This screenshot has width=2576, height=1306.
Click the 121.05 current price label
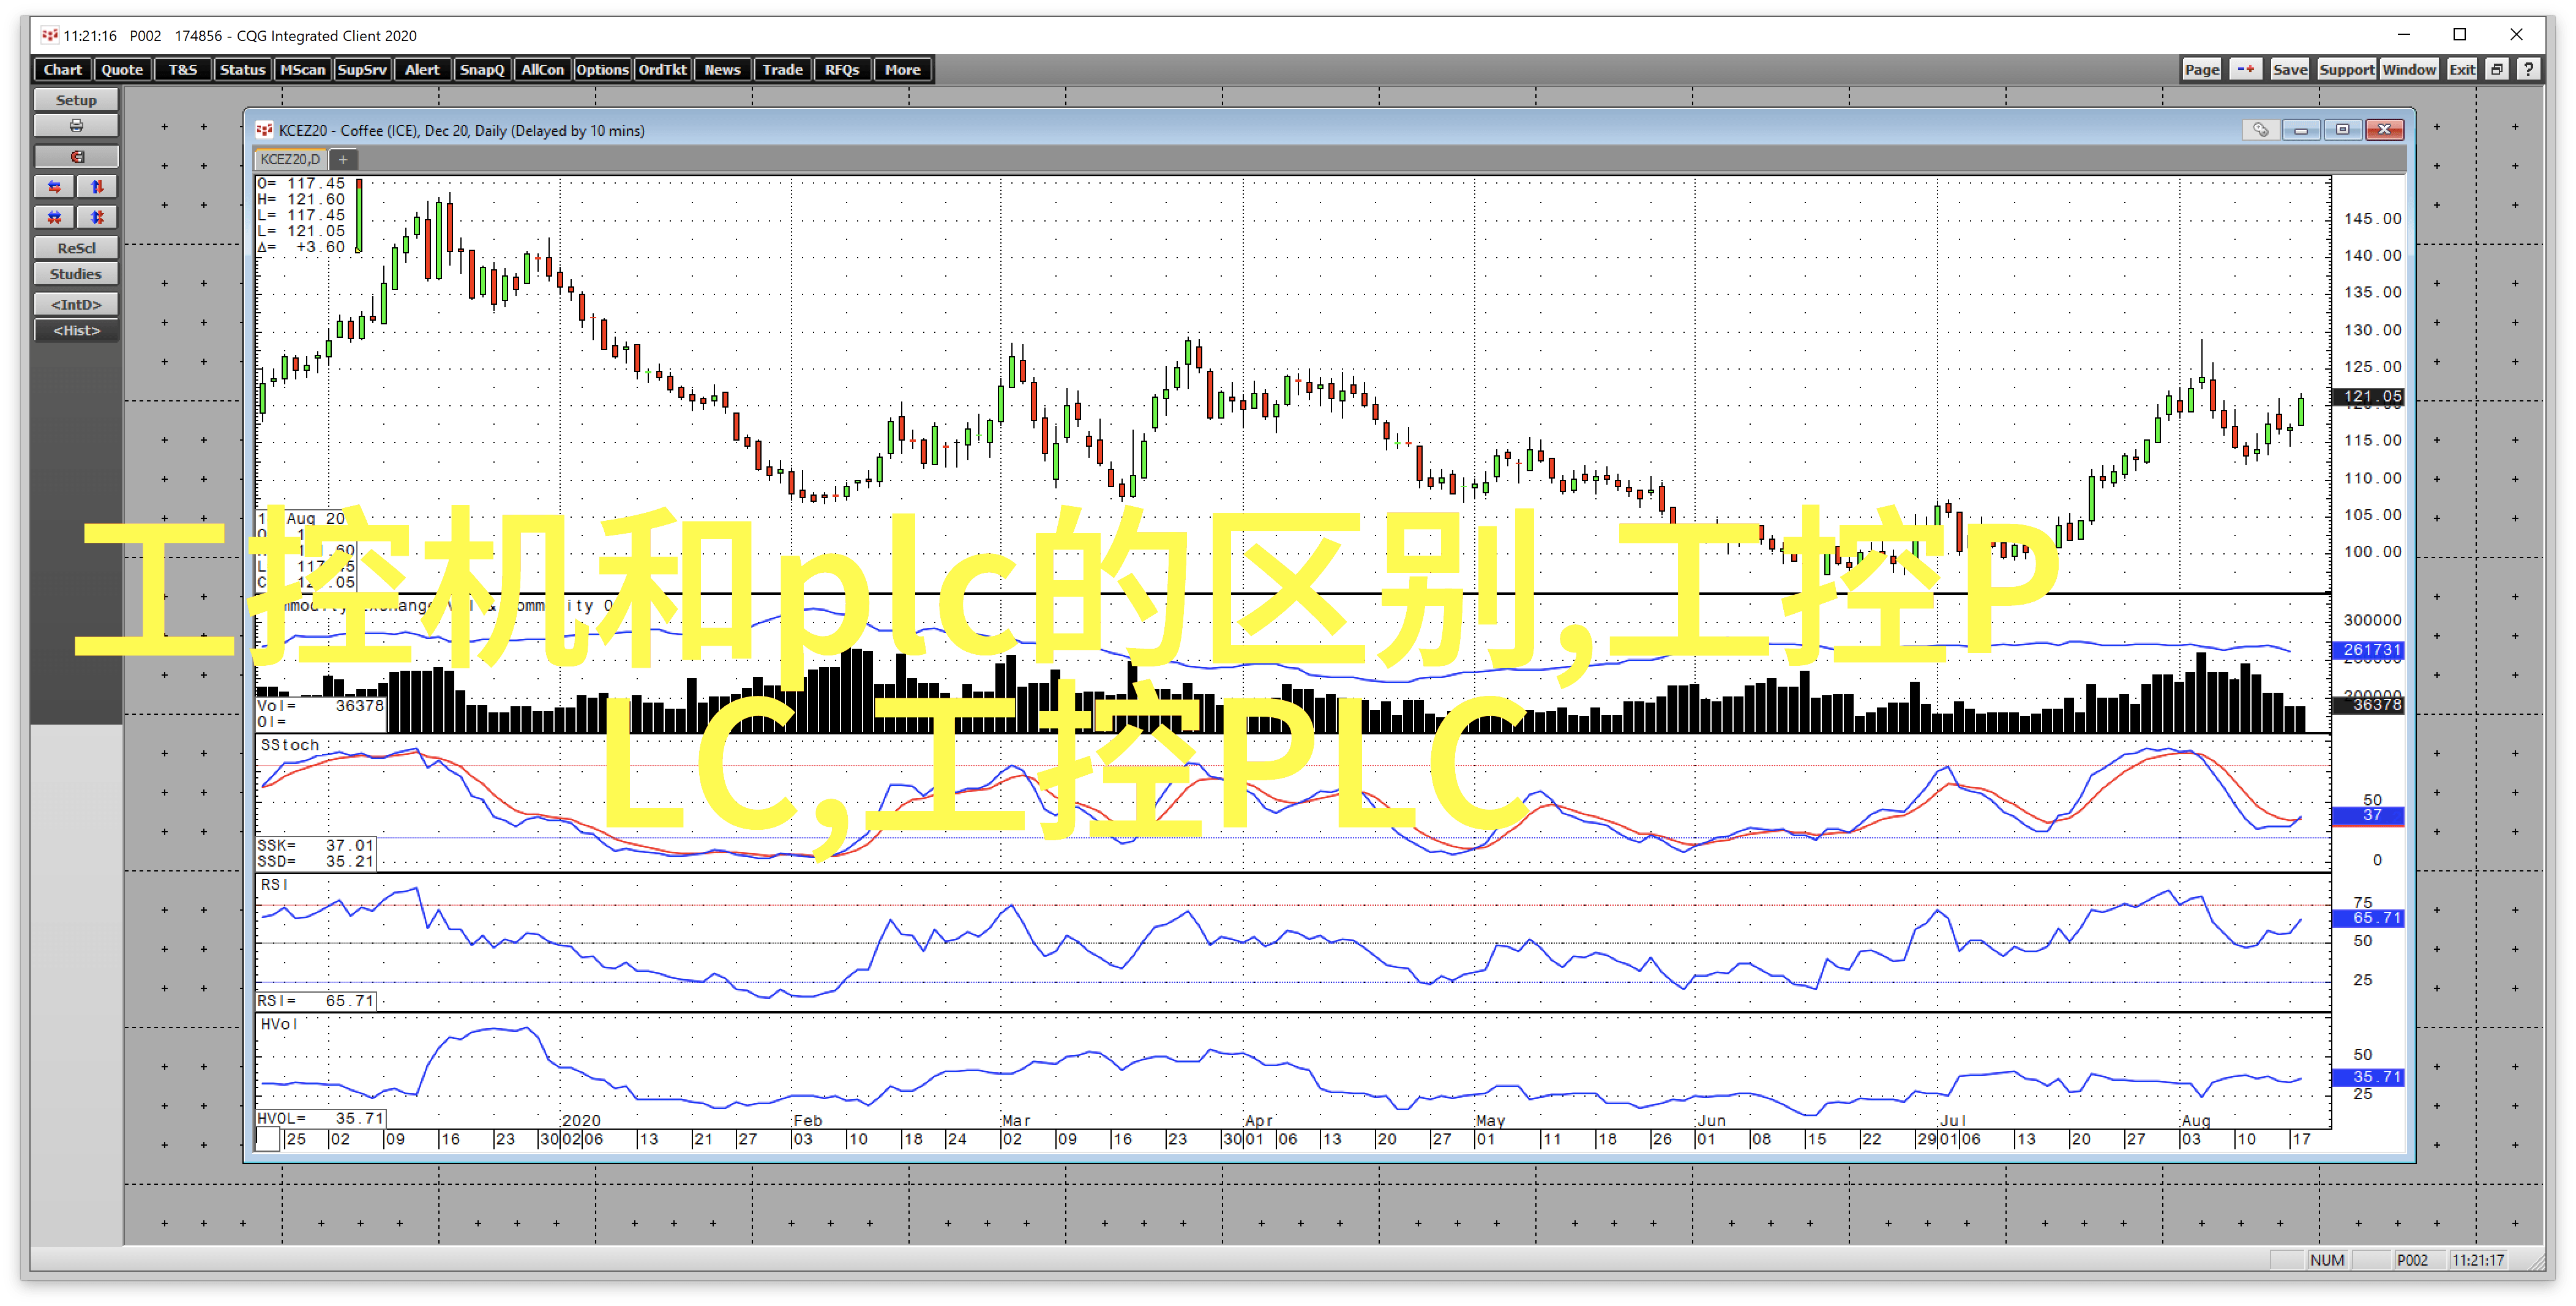[2368, 396]
